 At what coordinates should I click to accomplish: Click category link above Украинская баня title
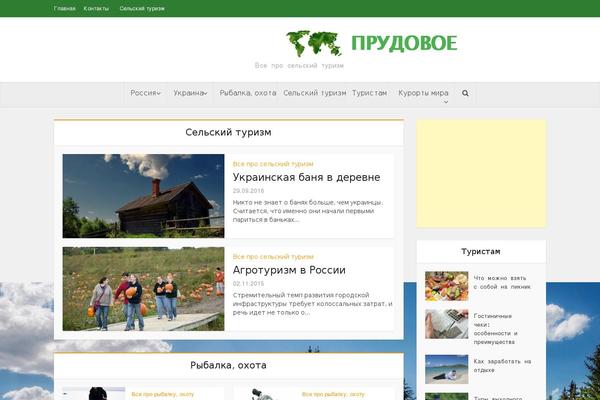pyautogui.click(x=273, y=164)
